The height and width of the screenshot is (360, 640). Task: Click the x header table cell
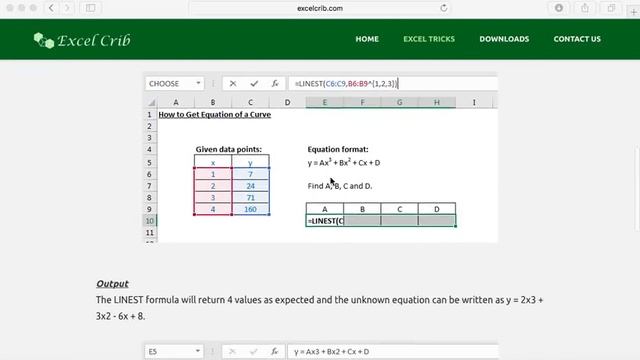[213, 163]
